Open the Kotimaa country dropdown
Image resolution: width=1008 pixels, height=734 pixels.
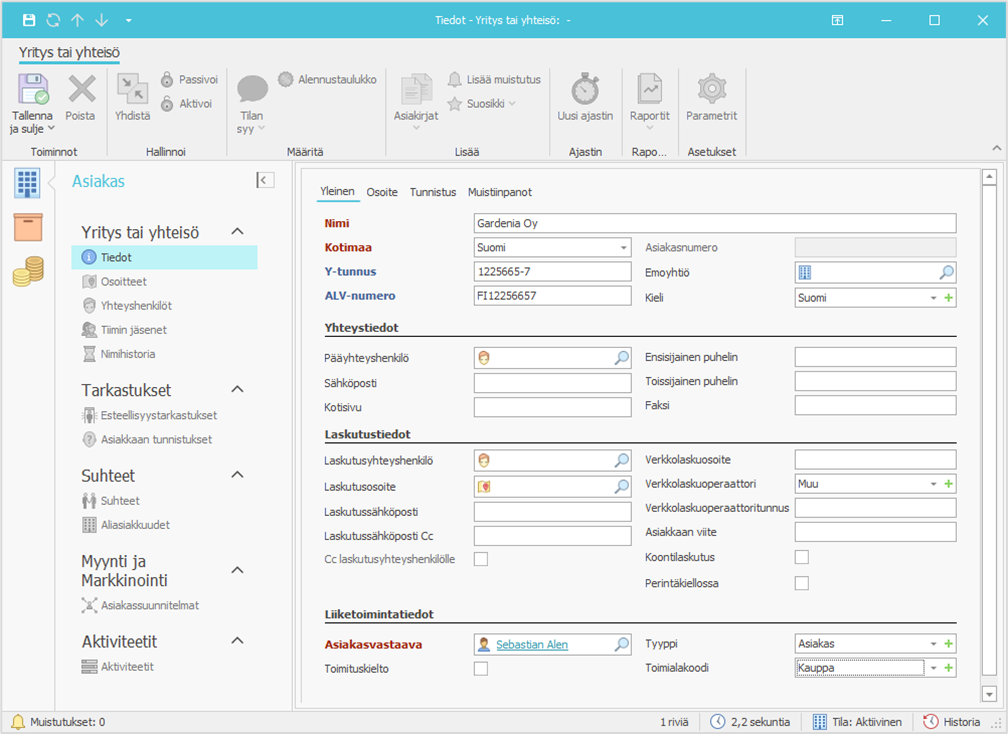point(624,247)
